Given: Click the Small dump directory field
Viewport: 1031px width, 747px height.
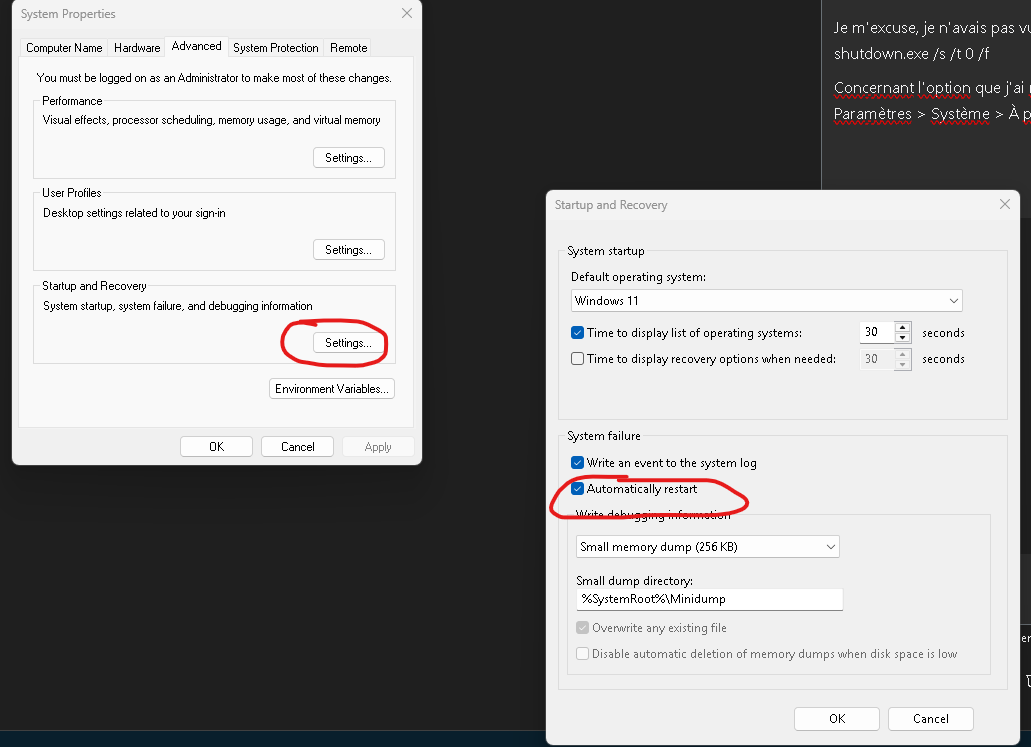Looking at the screenshot, I should (709, 599).
